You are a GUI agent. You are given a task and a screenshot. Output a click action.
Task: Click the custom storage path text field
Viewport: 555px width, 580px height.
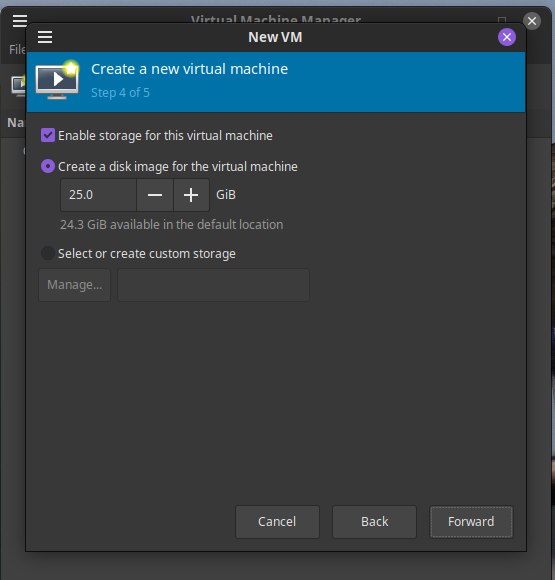pyautogui.click(x=213, y=285)
